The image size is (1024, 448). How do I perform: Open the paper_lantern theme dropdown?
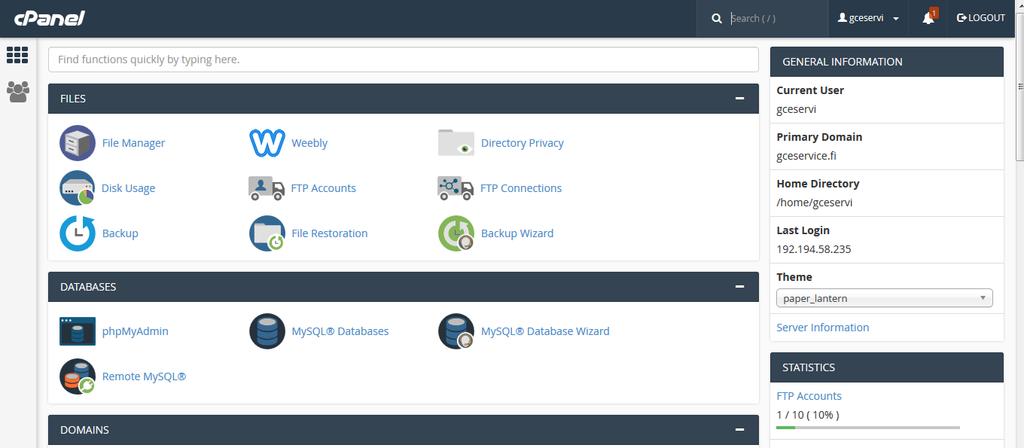(884, 298)
